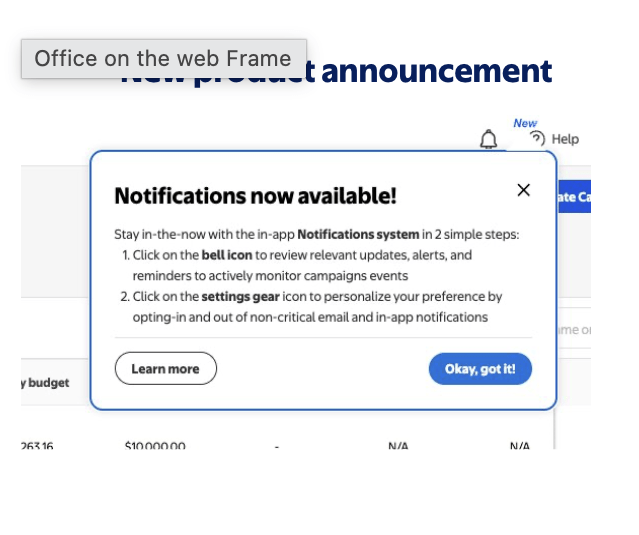Click the $10,000.00 table cell
The width and height of the screenshot is (639, 535).
155,446
